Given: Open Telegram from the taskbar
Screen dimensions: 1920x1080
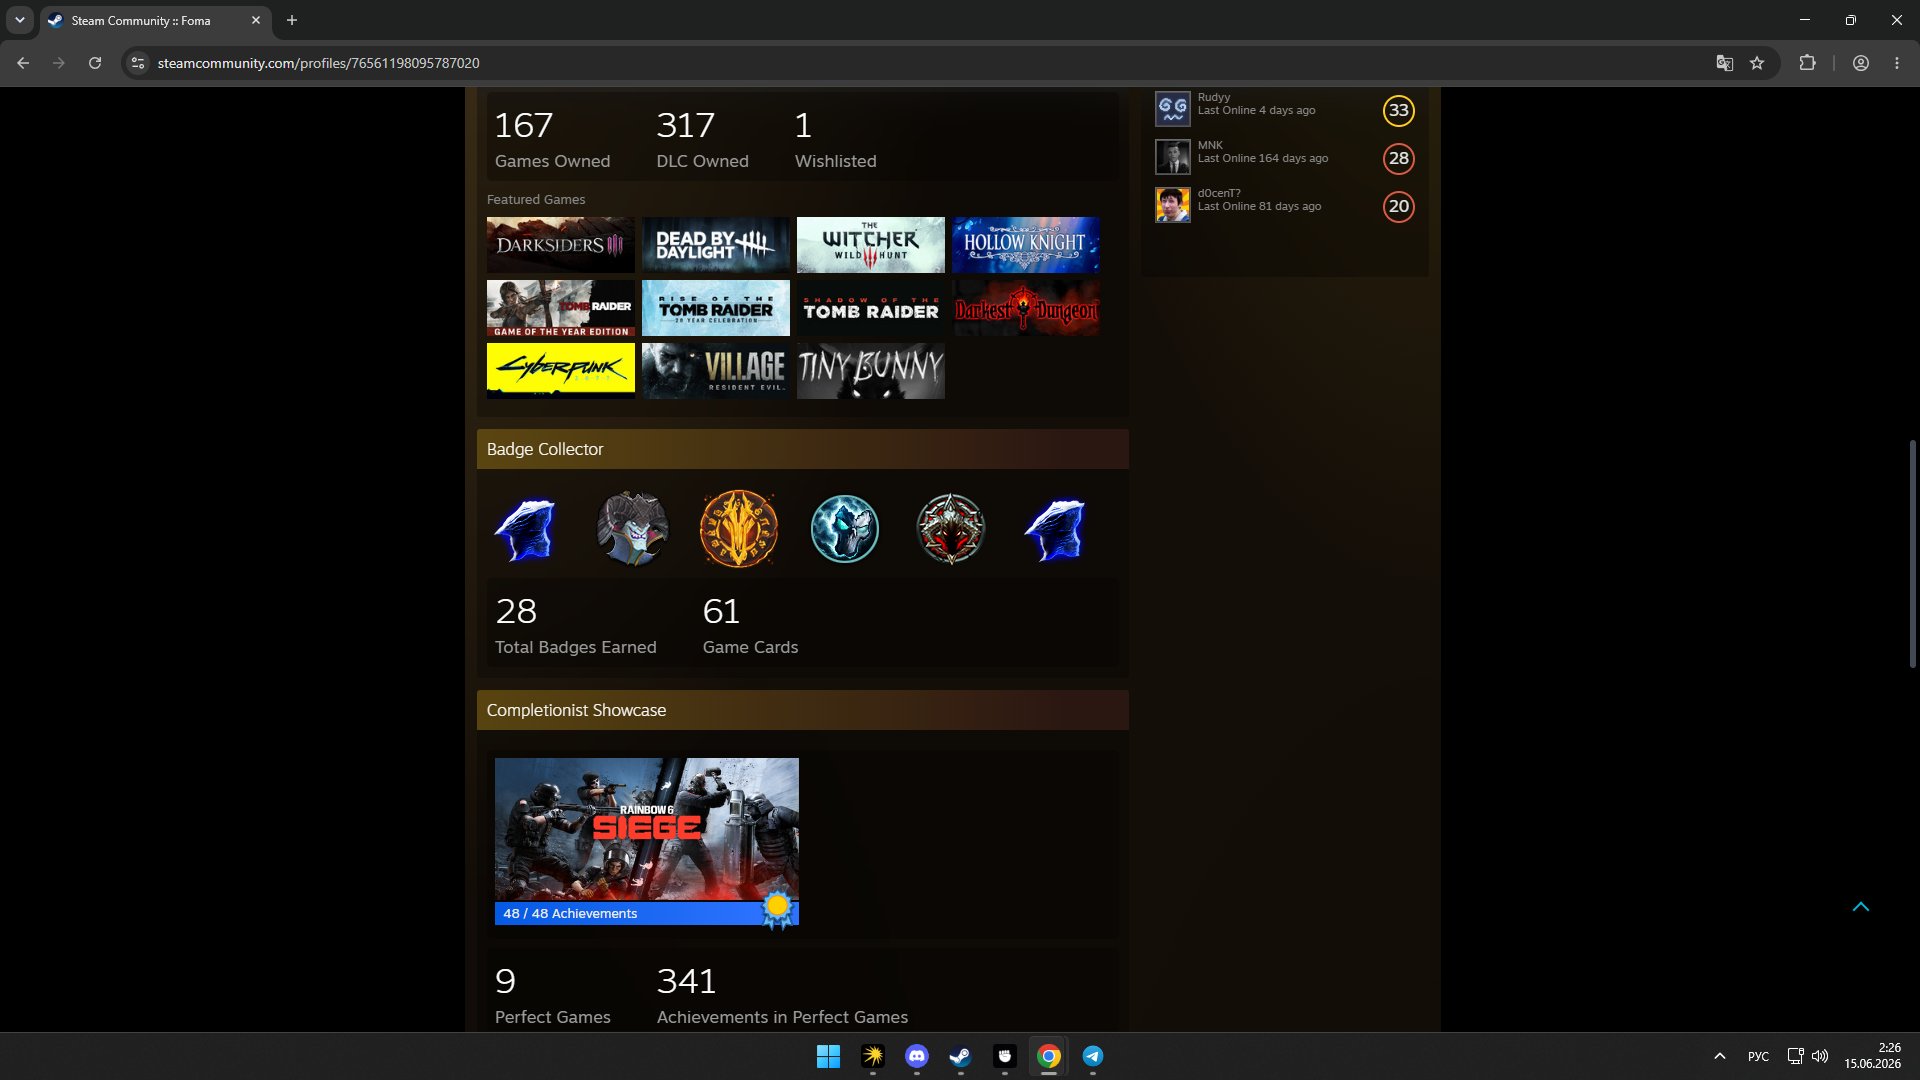Looking at the screenshot, I should click(x=1092, y=1056).
